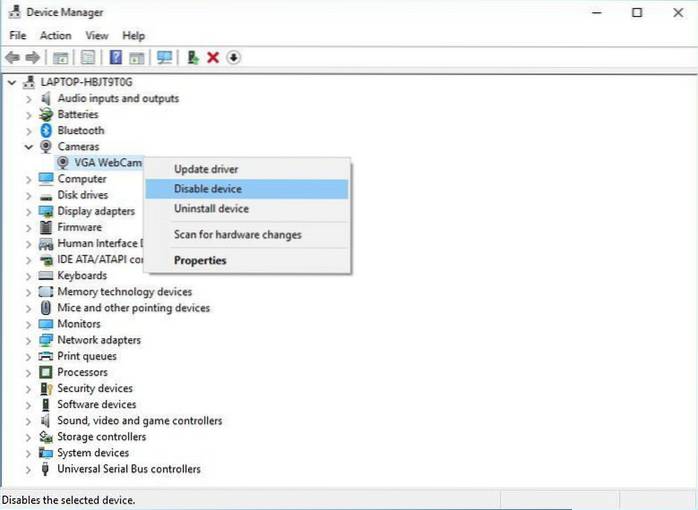Click the VGA WebCam device icon

coord(63,163)
